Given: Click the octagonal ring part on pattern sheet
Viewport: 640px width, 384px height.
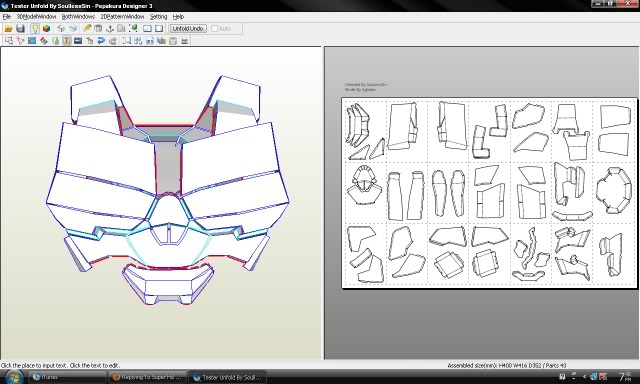Looking at the screenshot, I should 613,191.
